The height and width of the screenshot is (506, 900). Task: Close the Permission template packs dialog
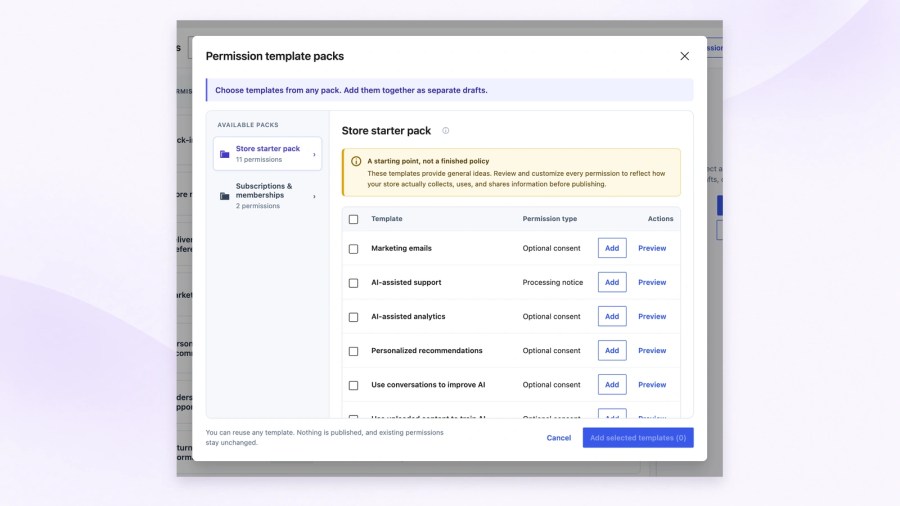coord(684,56)
